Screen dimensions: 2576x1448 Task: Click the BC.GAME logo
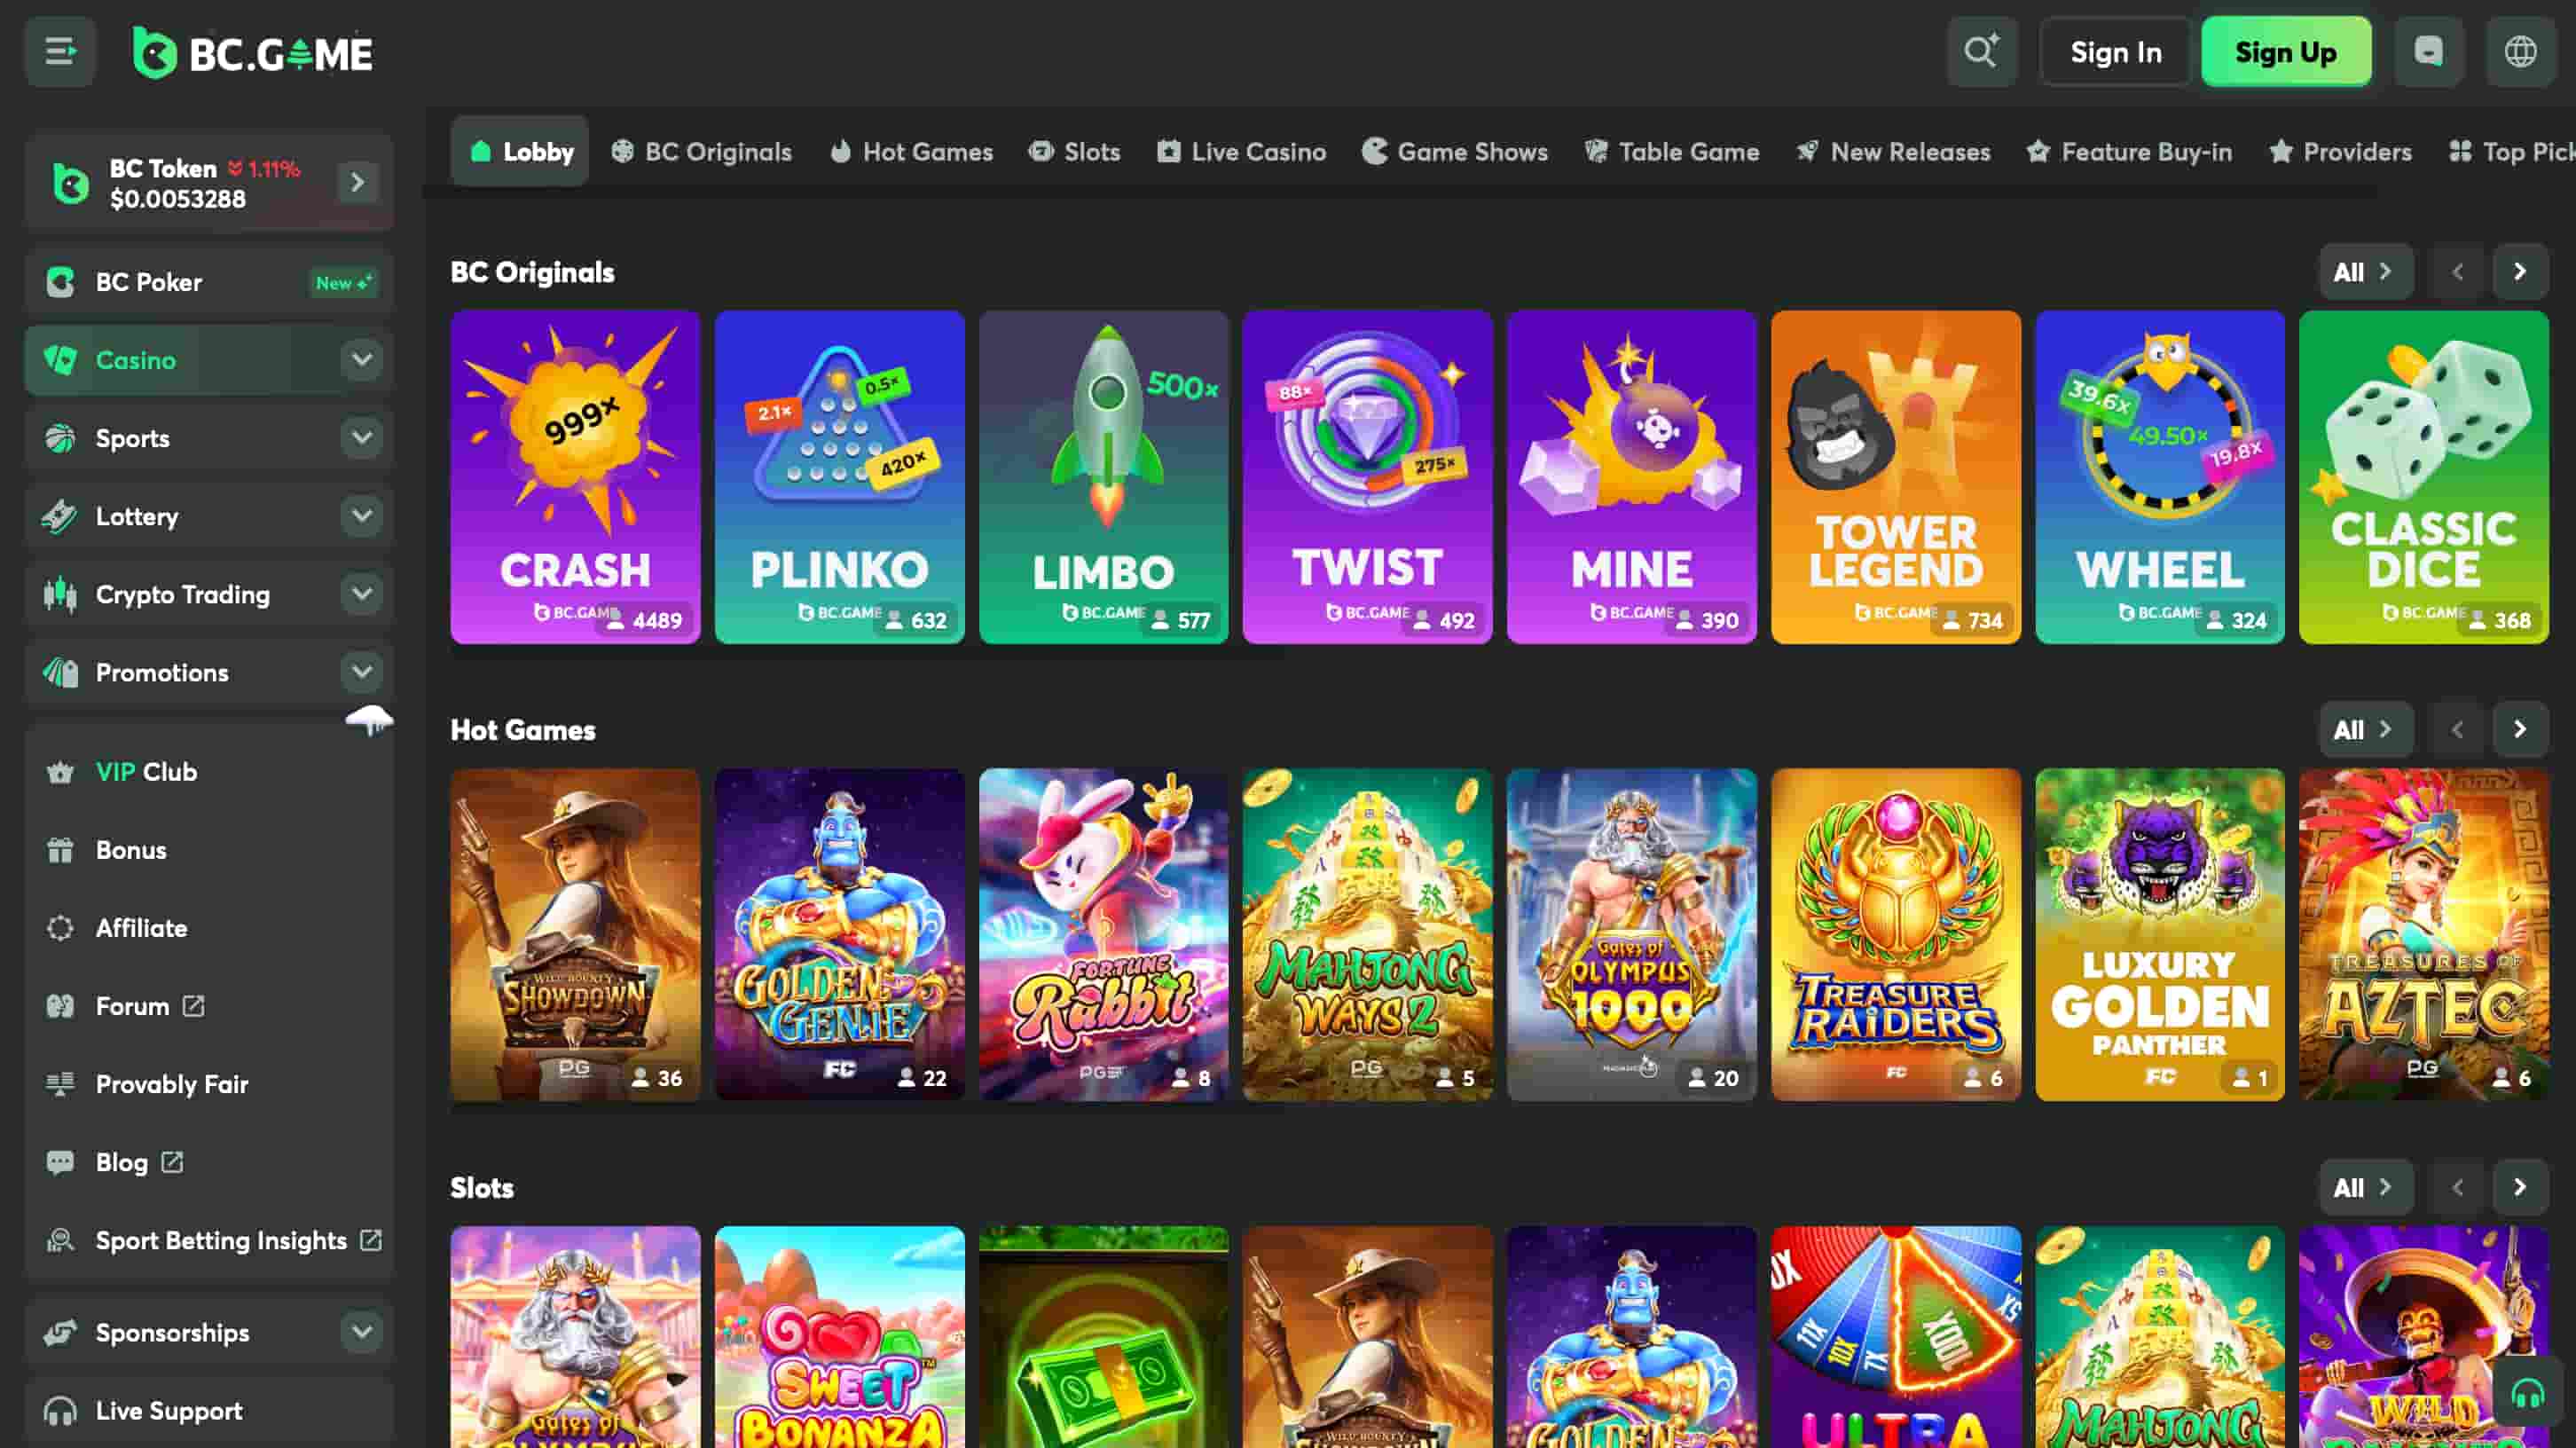[x=253, y=53]
